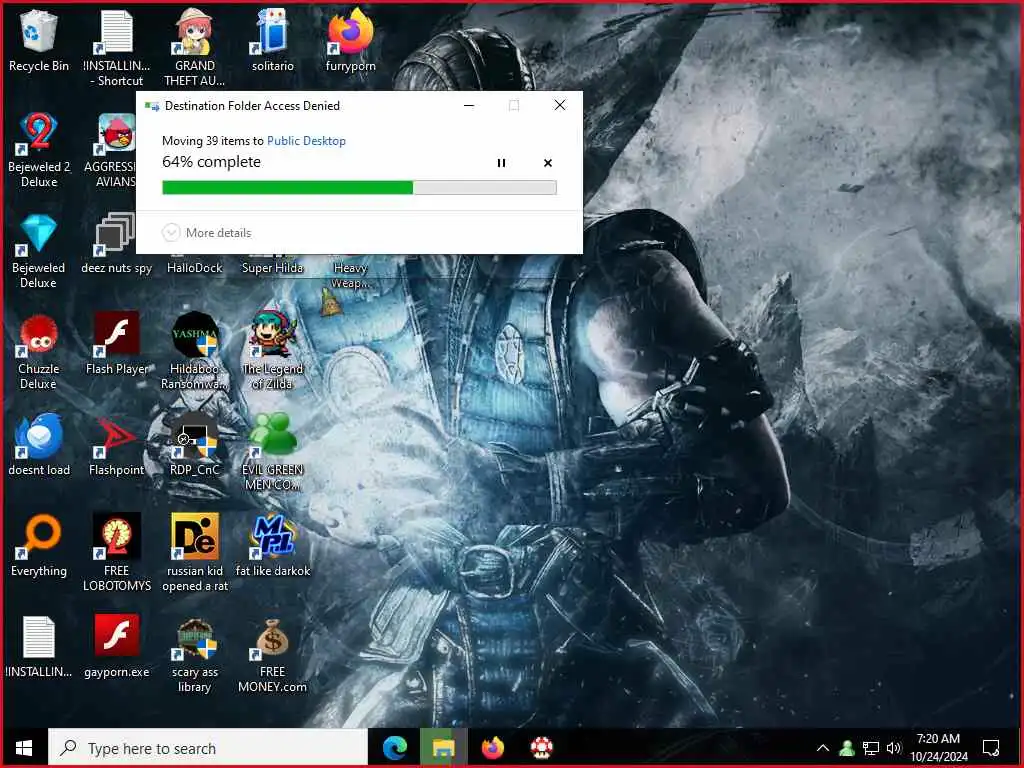Select the Flashpoint desktop shortcut
This screenshot has width=1024, height=768.
(x=116, y=445)
